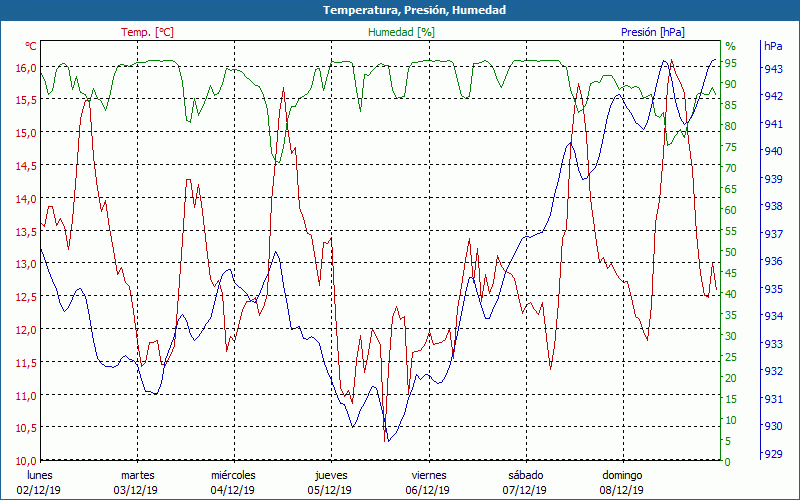
Task: Click the 25 humidity axis value
Action: point(731,357)
